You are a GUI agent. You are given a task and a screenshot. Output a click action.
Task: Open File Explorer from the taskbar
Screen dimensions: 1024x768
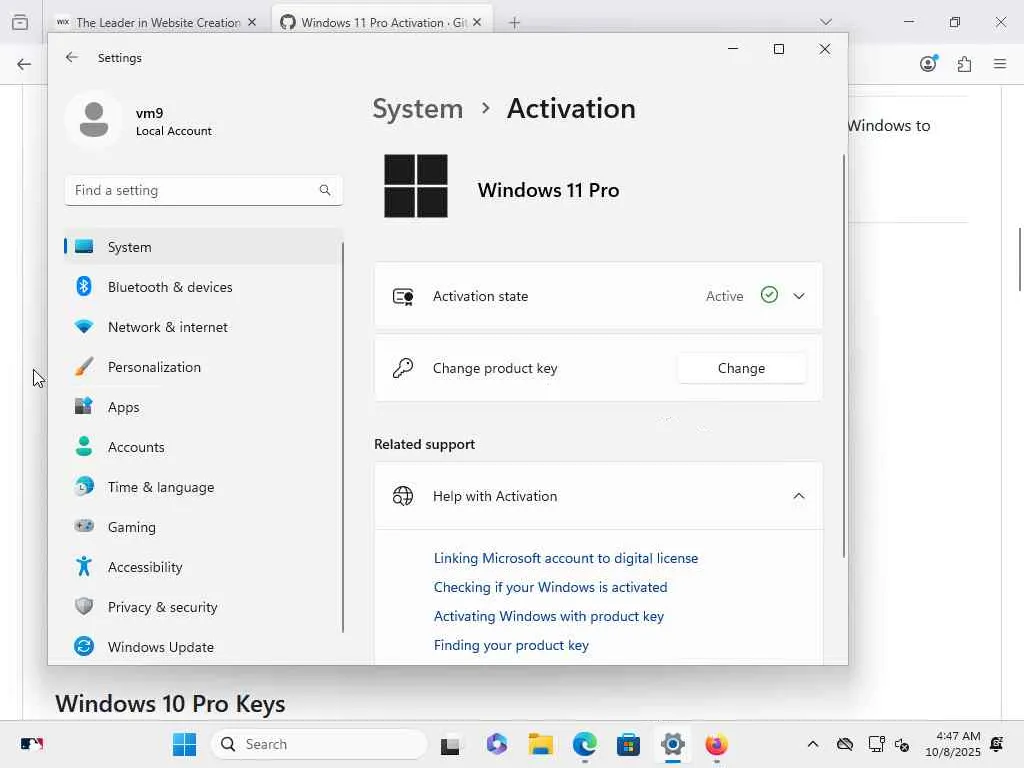[x=541, y=744]
